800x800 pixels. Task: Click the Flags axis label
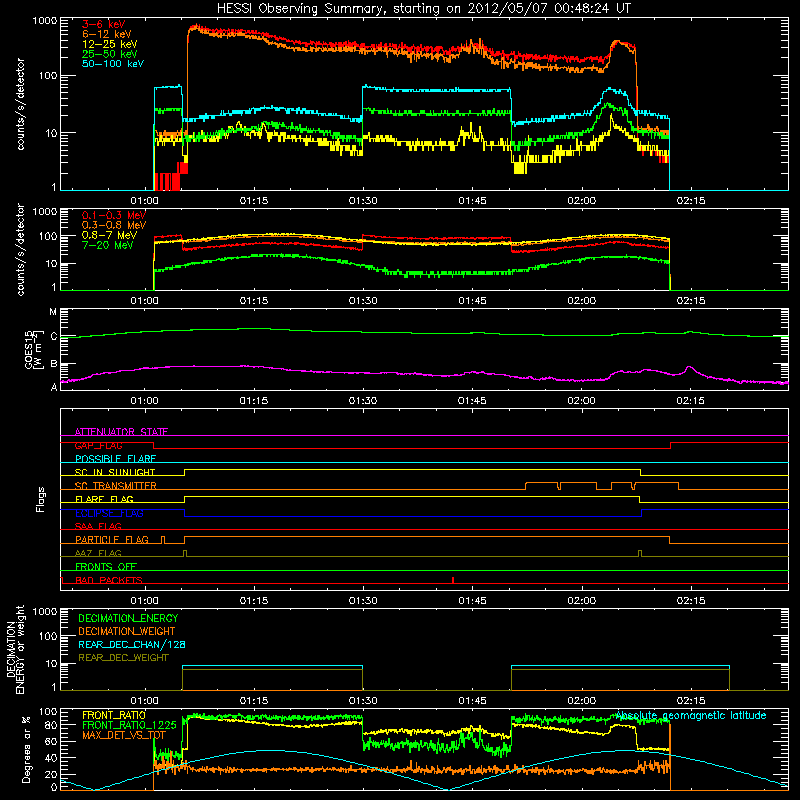tap(41, 499)
